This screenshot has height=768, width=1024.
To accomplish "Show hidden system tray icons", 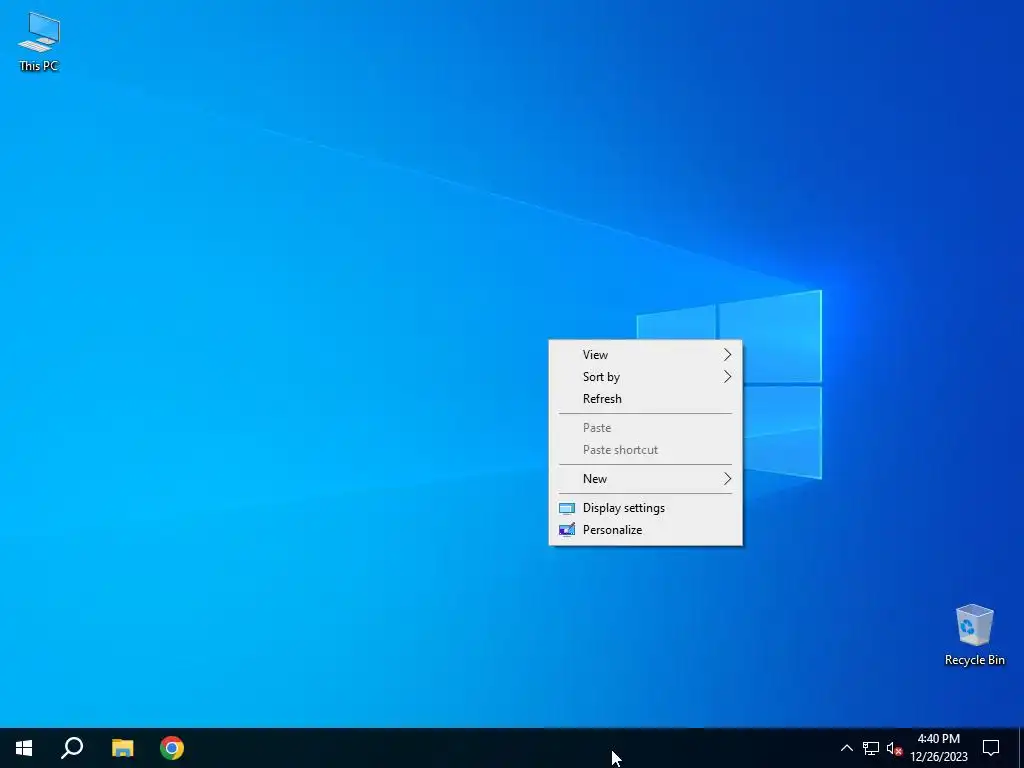I will click(846, 748).
